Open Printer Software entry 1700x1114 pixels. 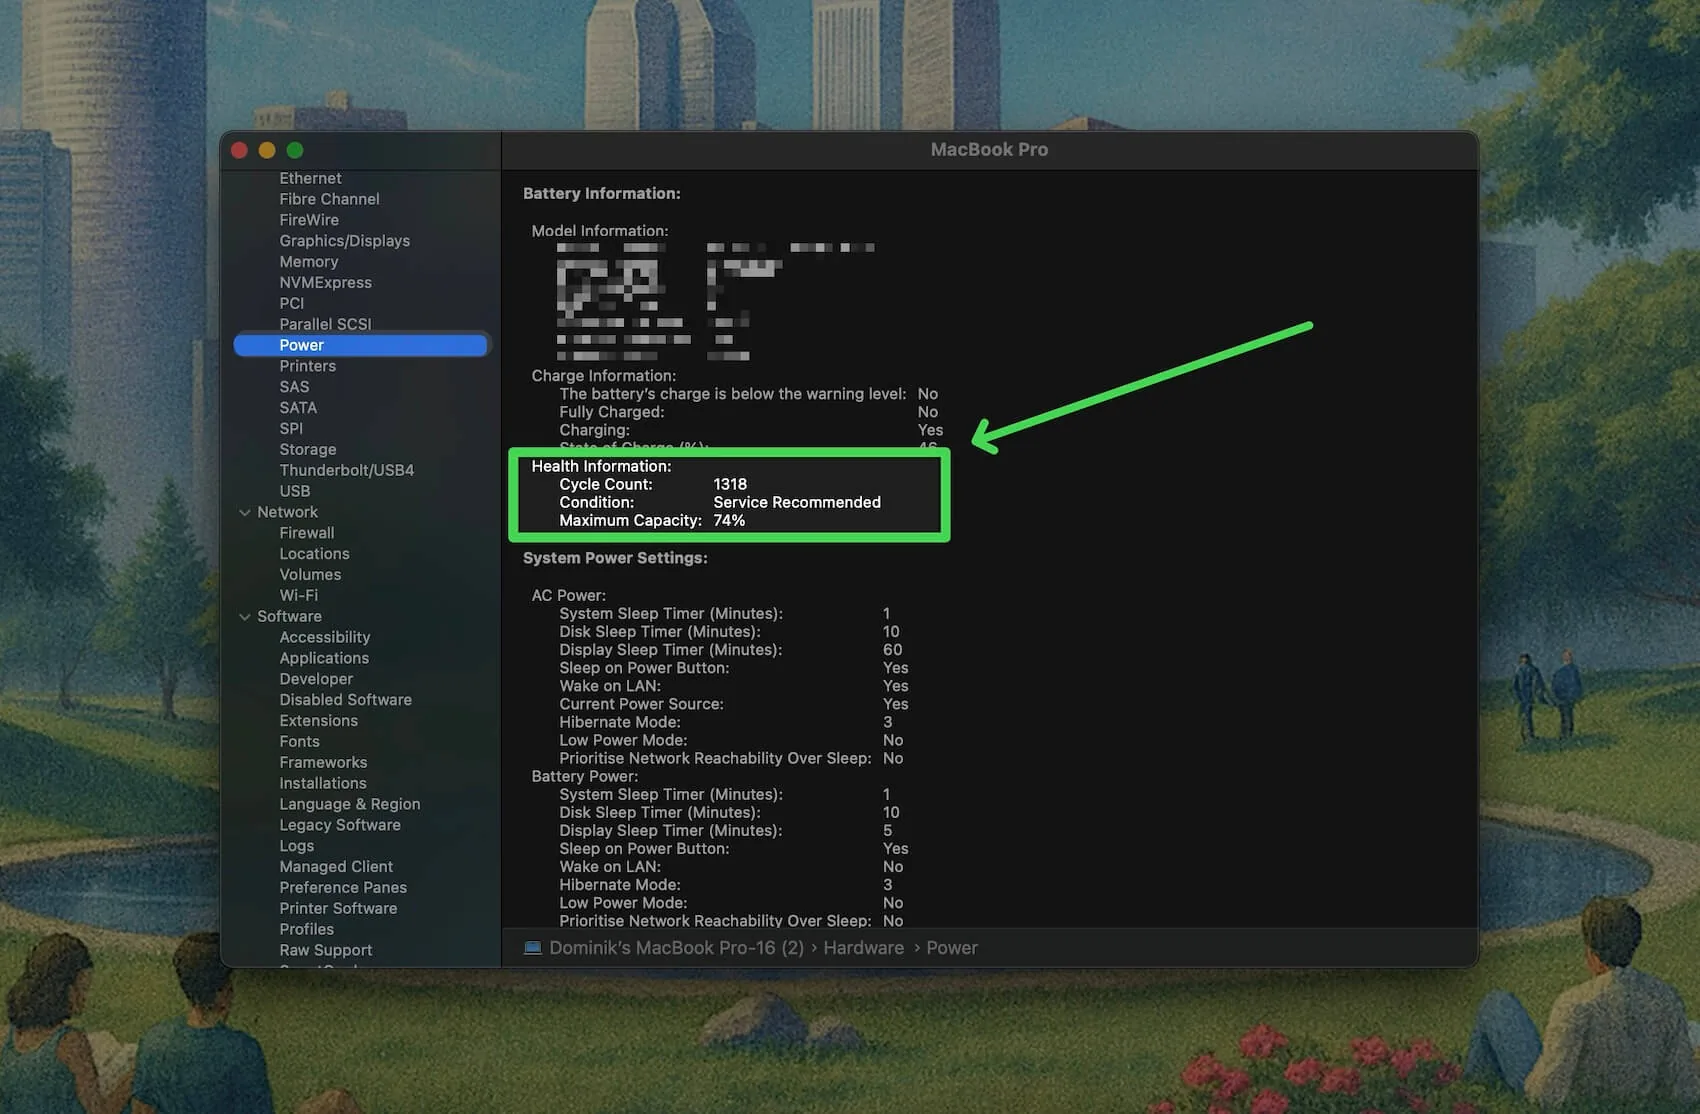tap(338, 909)
